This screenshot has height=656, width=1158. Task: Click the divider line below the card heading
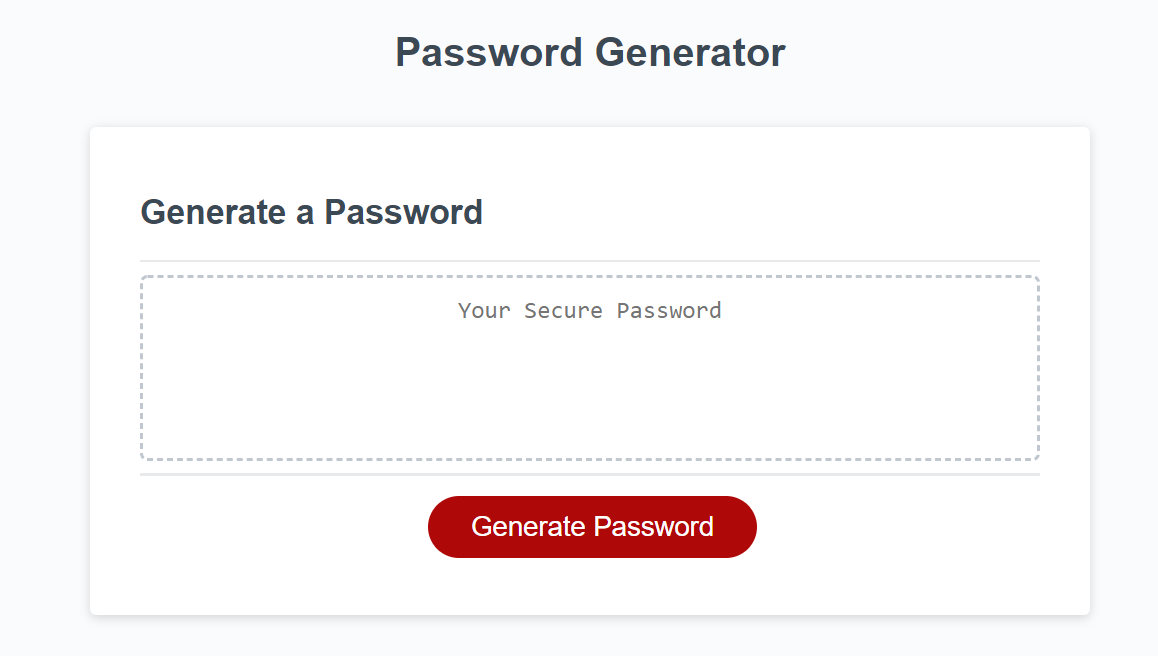[590, 261]
